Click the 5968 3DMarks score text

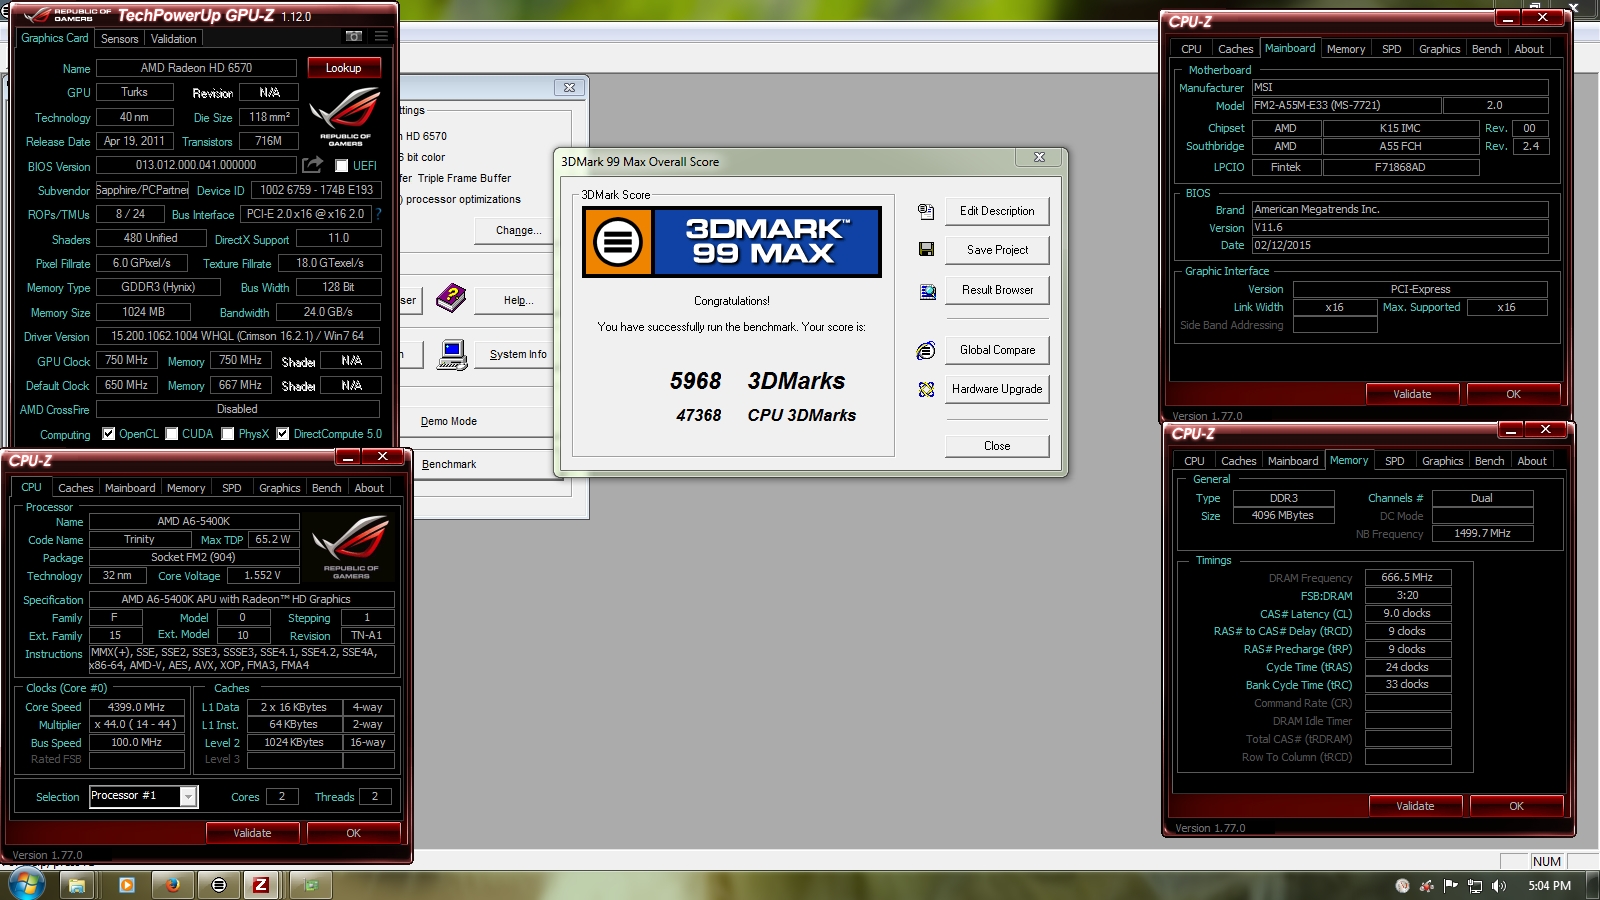[757, 381]
